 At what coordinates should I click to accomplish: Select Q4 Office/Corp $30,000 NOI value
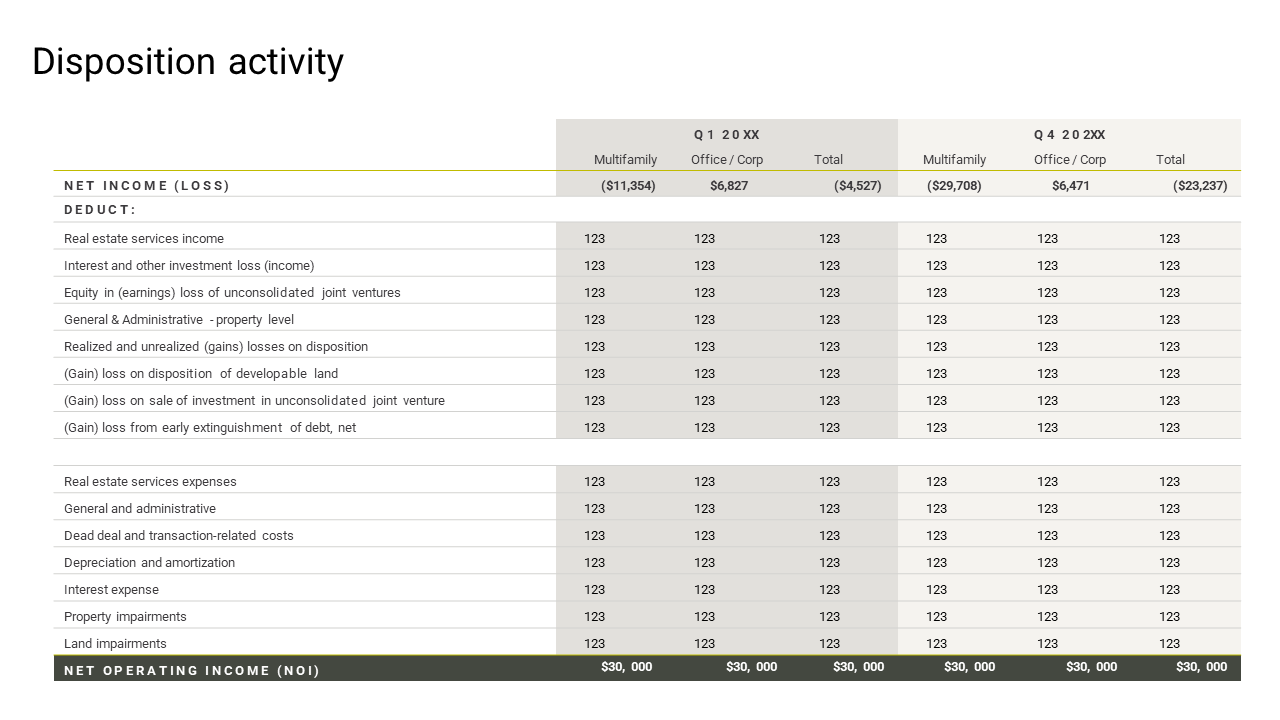[x=1092, y=667]
